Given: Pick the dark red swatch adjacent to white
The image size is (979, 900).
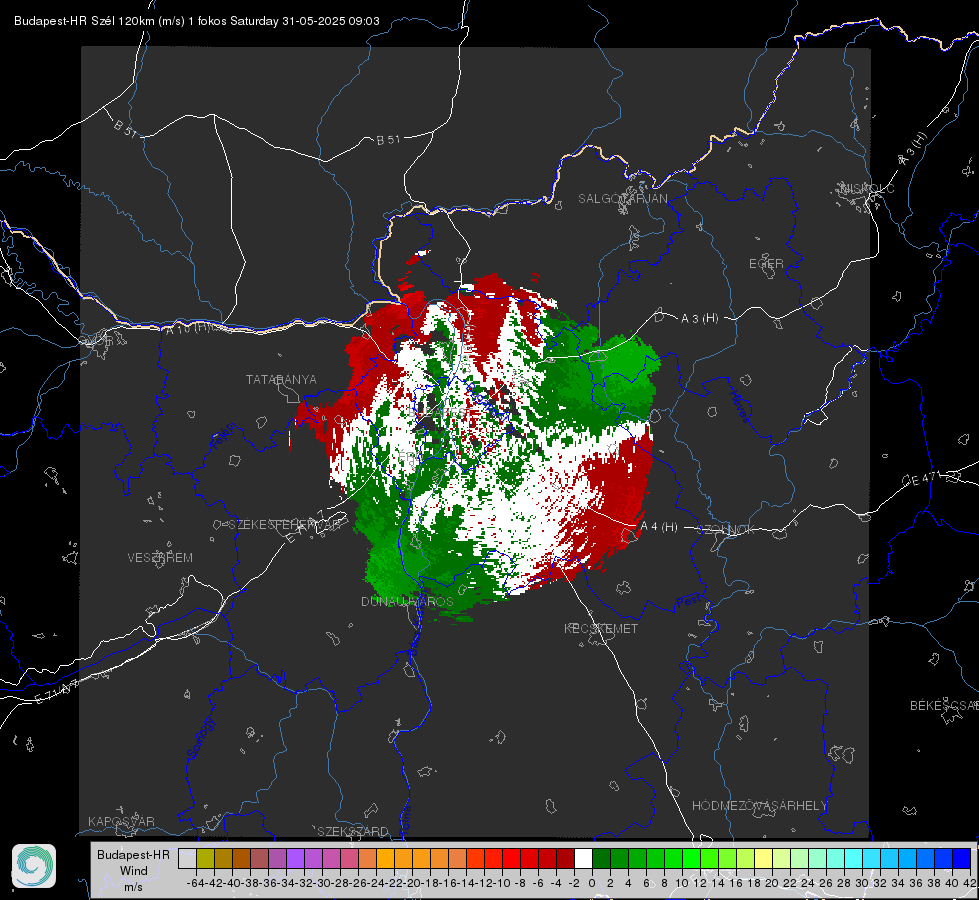Looking at the screenshot, I should point(566,859).
